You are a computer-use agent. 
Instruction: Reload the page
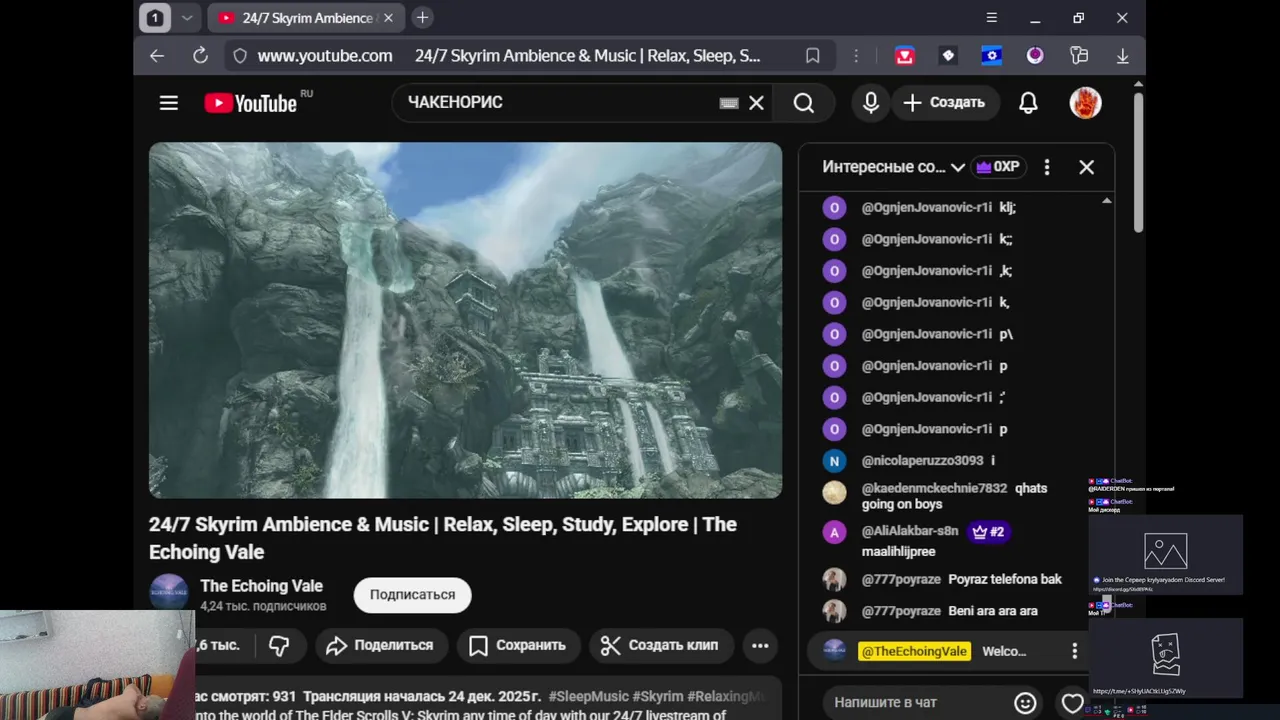pos(200,56)
